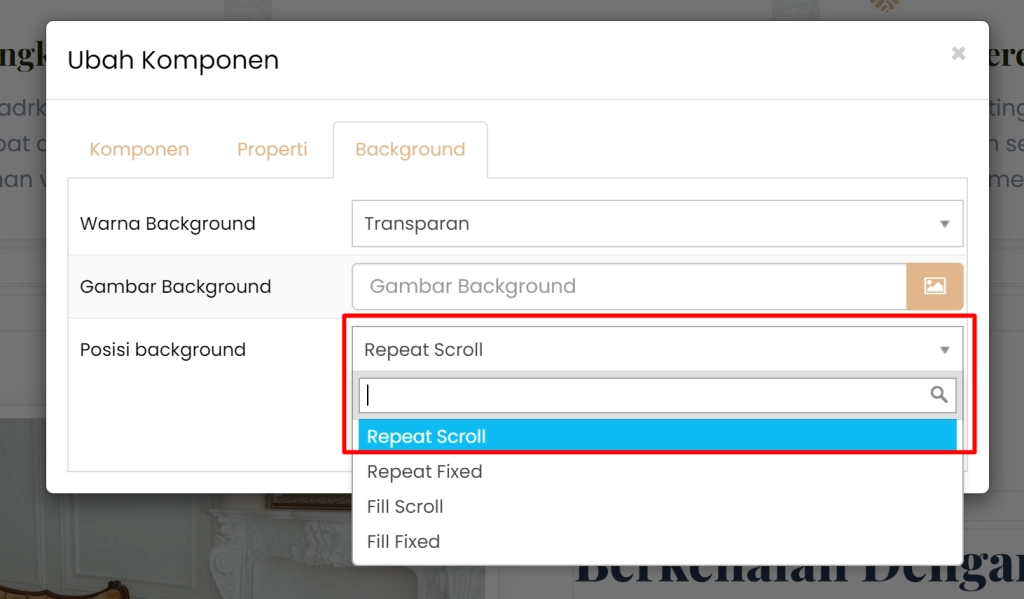This screenshot has height=599, width=1024.
Task: Click the Posisi background label
Action: coord(163,350)
